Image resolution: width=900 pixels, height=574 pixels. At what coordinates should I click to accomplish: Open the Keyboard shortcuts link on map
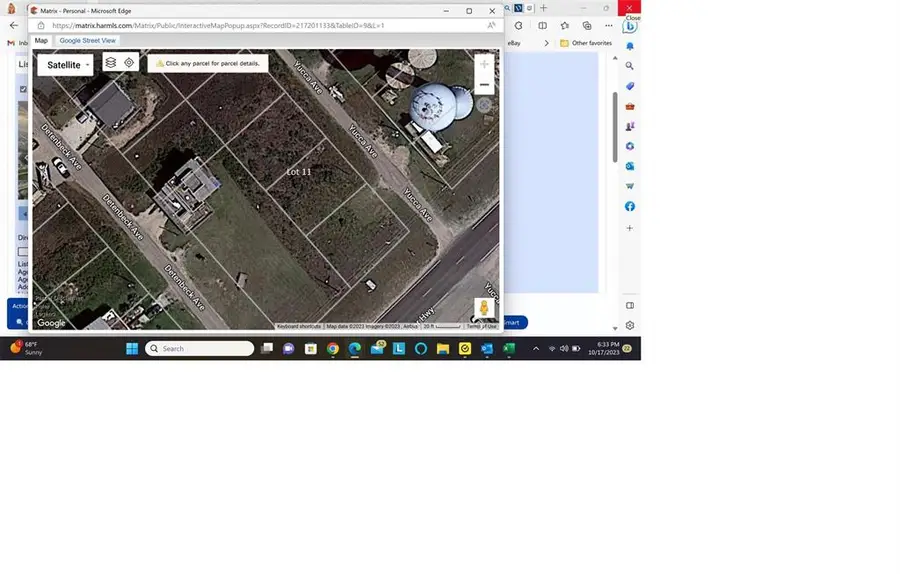point(299,326)
